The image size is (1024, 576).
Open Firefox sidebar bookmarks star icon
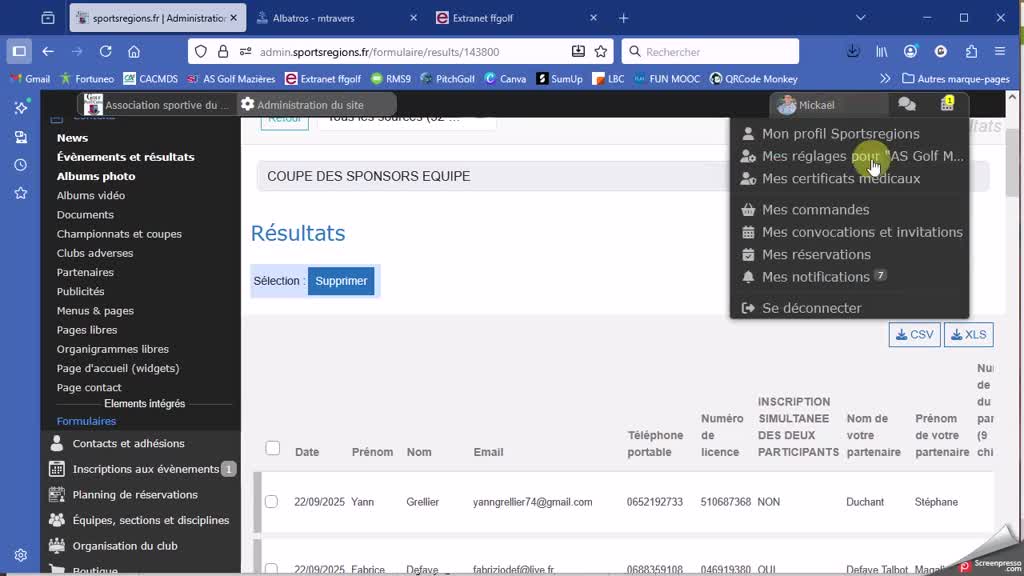point(20,193)
